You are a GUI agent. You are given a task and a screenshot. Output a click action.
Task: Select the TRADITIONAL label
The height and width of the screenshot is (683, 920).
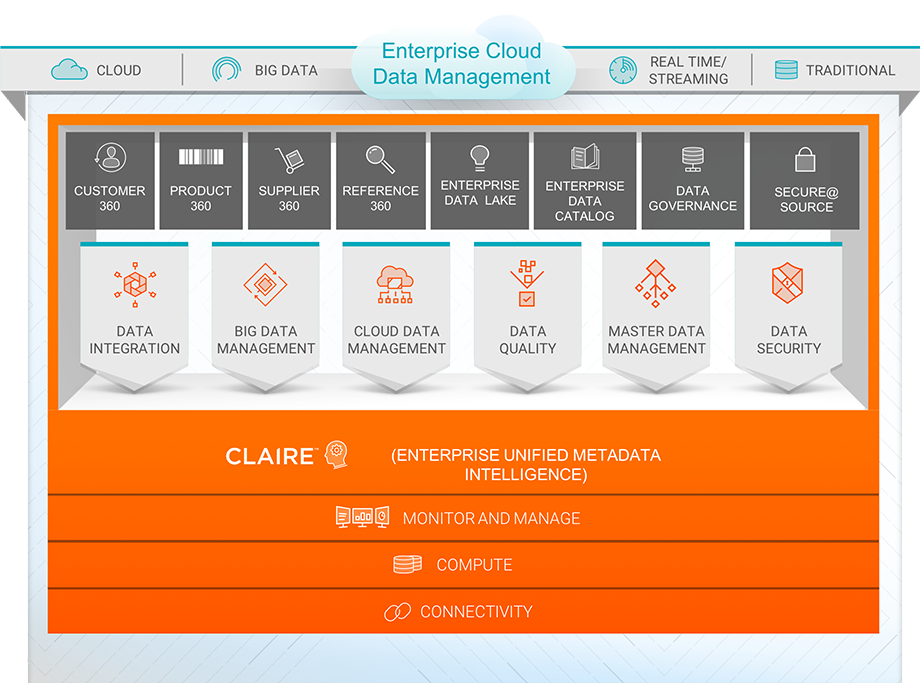coord(850,70)
